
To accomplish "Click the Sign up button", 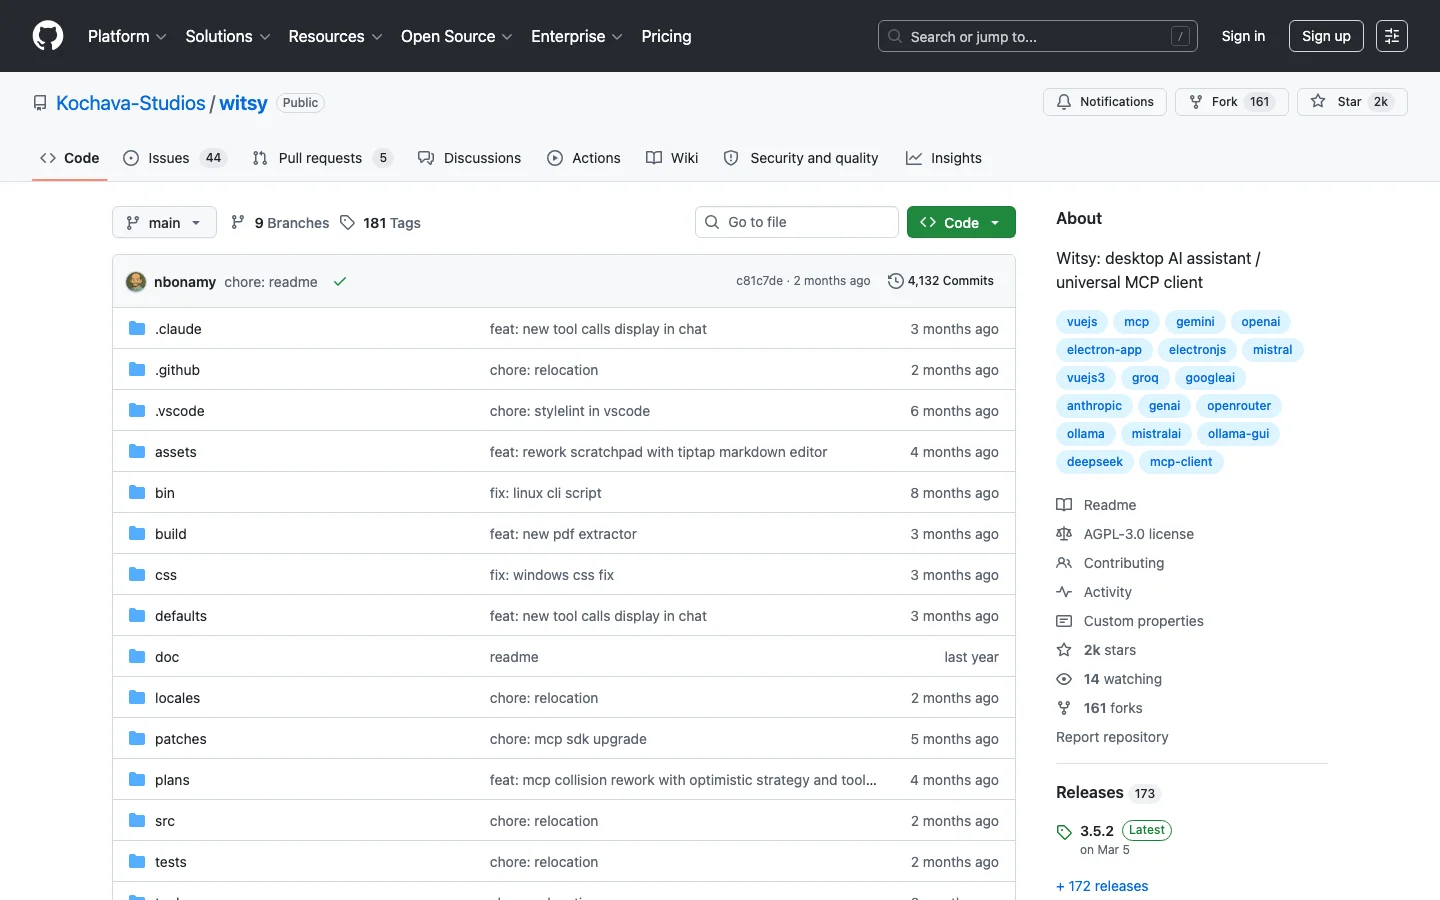I will click(1326, 36).
